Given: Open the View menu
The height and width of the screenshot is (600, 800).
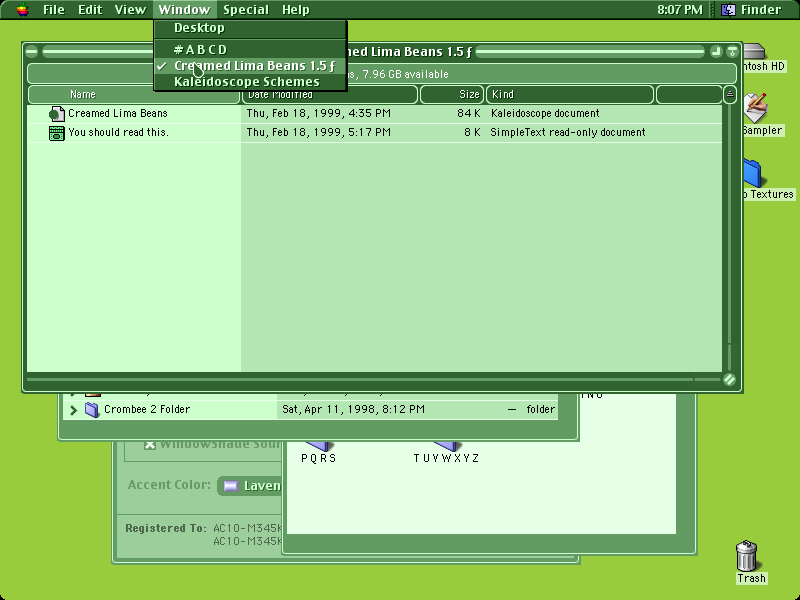Looking at the screenshot, I should 130,10.
